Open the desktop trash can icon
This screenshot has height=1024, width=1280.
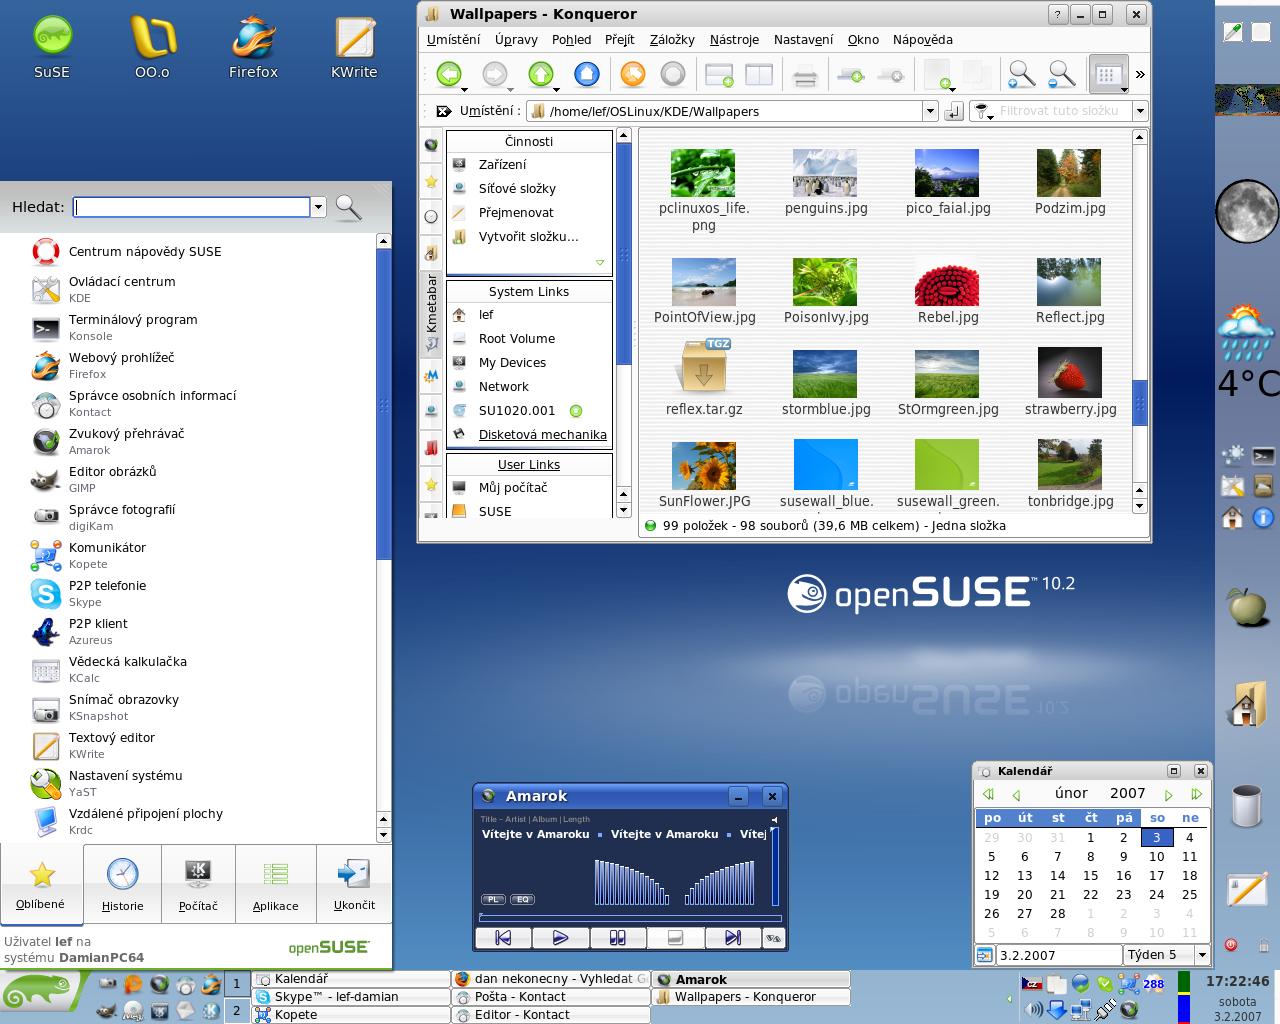tap(1247, 806)
